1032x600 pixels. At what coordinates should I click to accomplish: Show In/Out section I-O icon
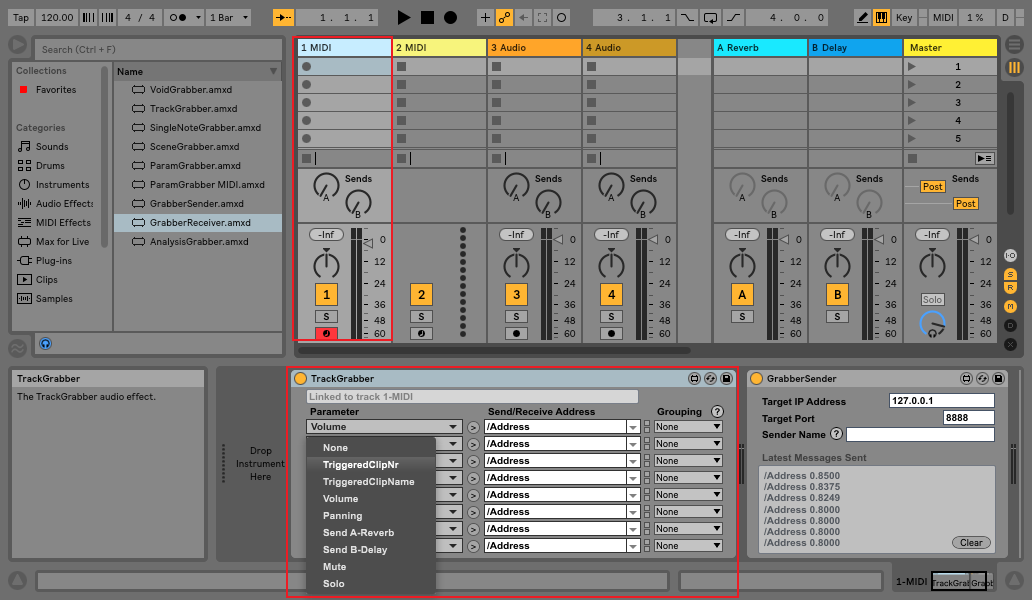coord(1010,256)
